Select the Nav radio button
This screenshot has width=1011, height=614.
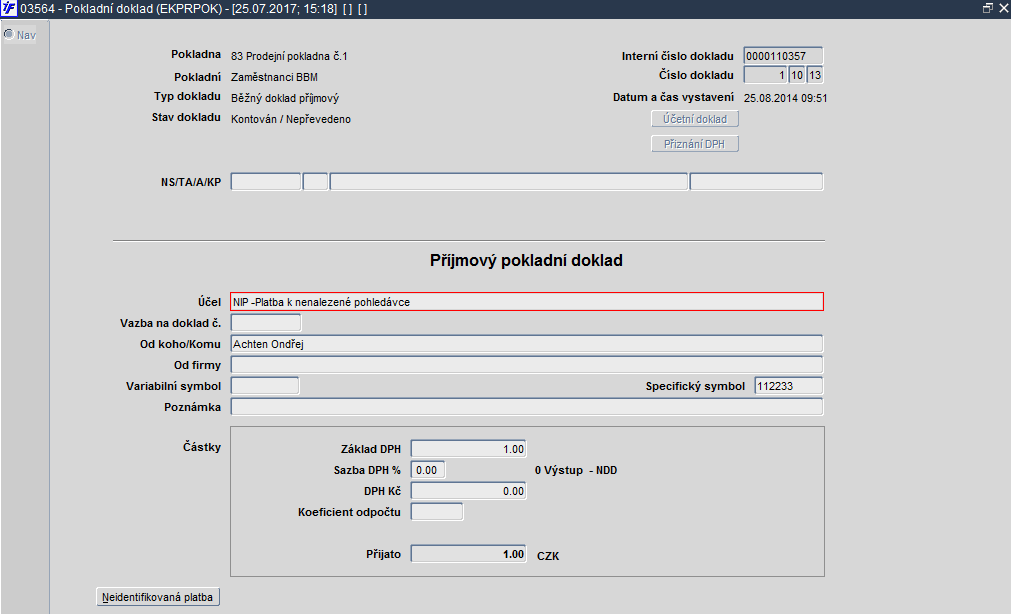tap(9, 34)
